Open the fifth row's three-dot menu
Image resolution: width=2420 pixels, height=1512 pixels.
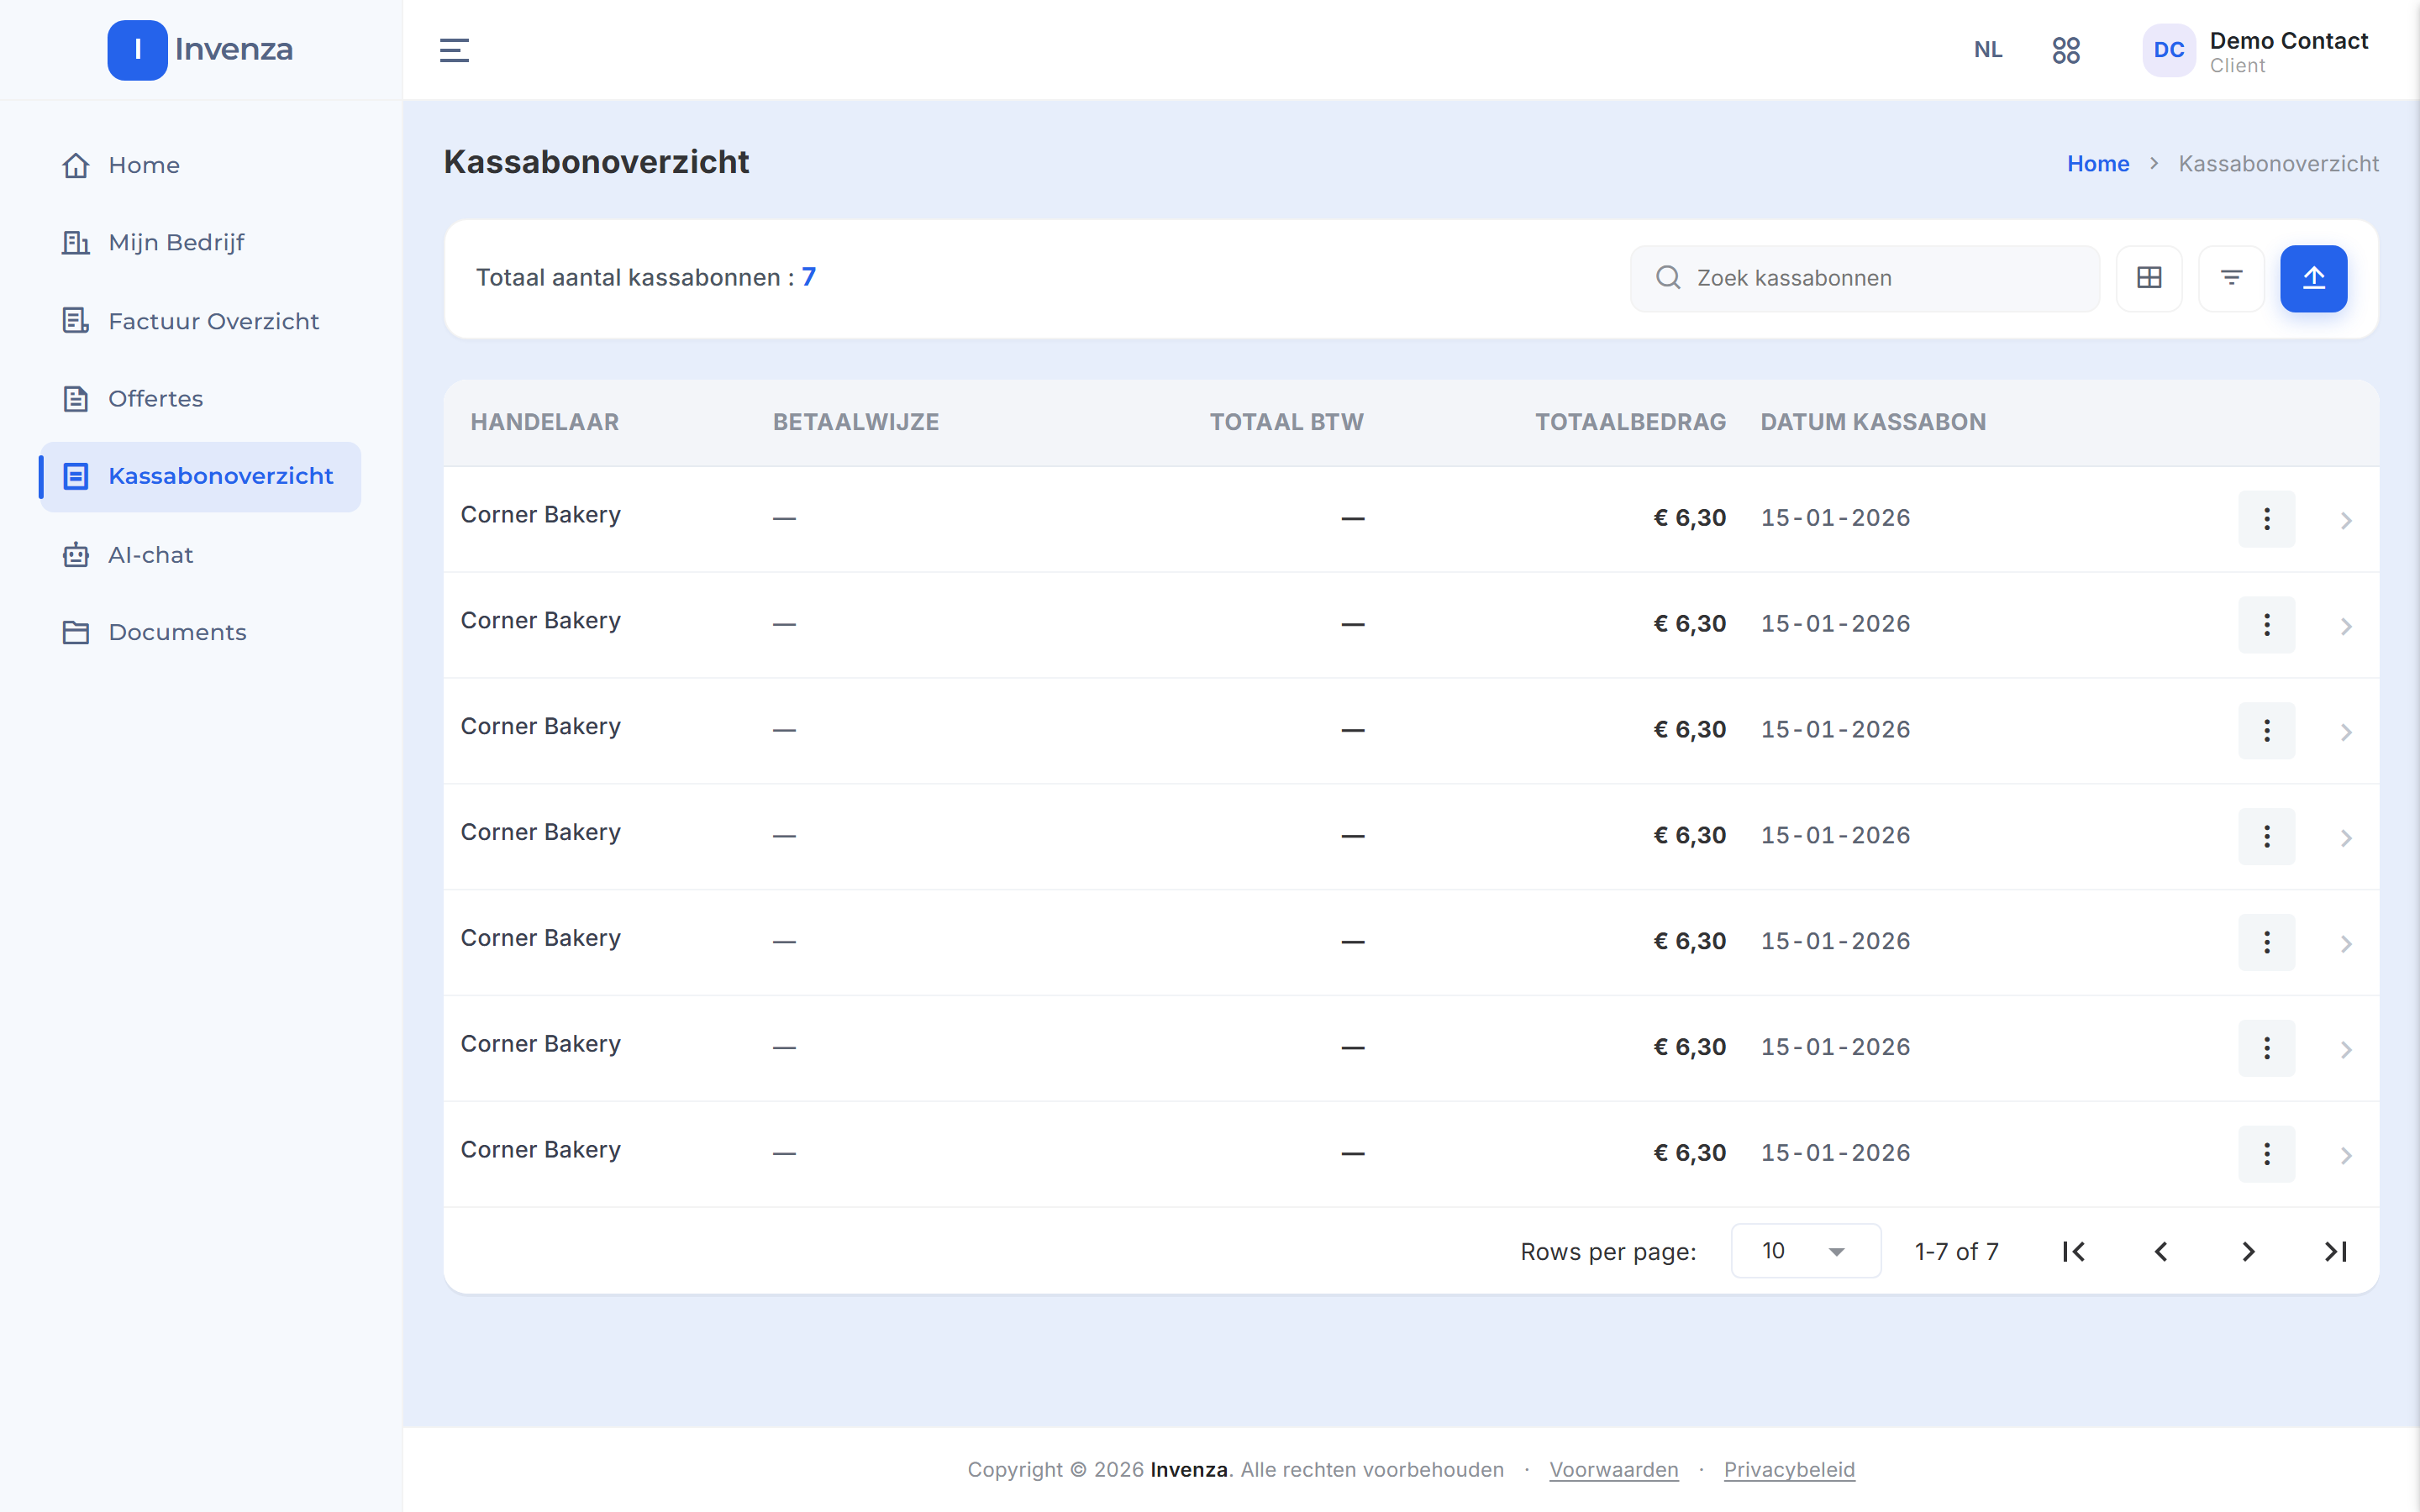[x=2266, y=941]
